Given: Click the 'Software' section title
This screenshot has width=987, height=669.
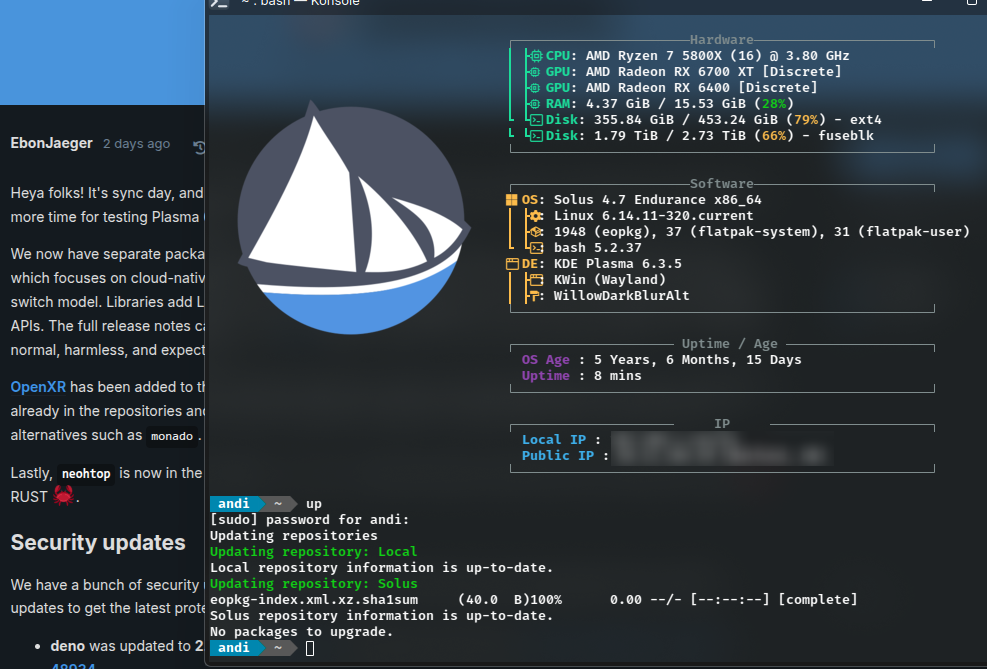Looking at the screenshot, I should 721,184.
